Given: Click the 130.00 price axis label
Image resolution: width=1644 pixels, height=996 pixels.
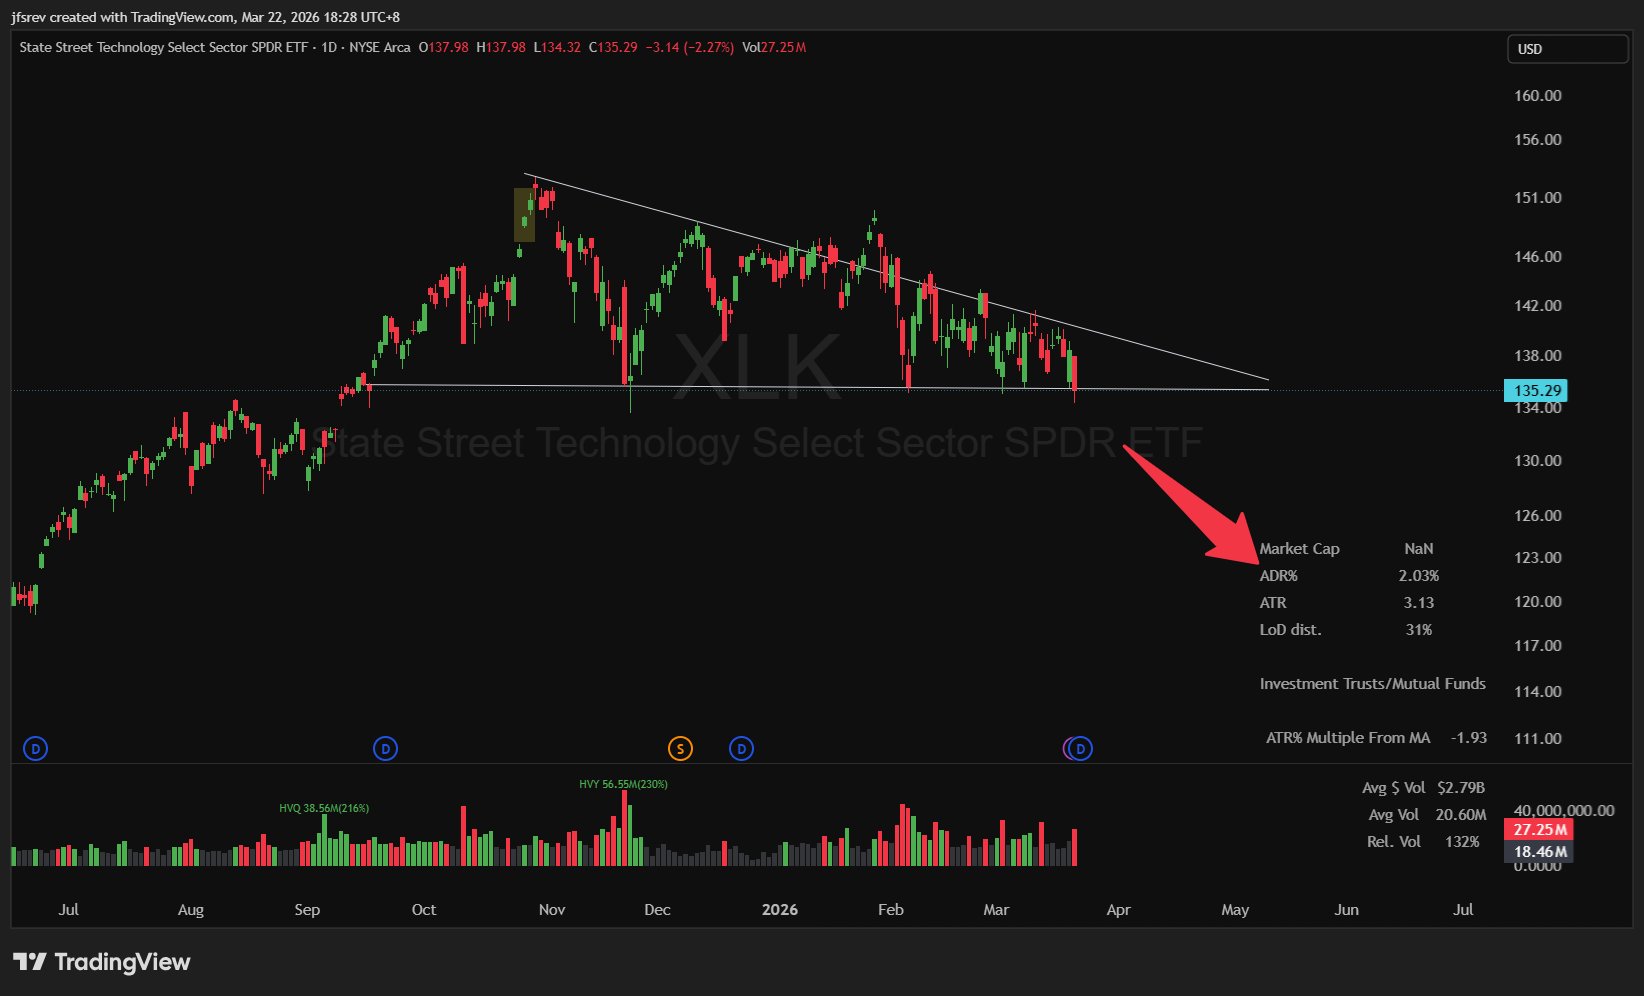Looking at the screenshot, I should [1538, 461].
